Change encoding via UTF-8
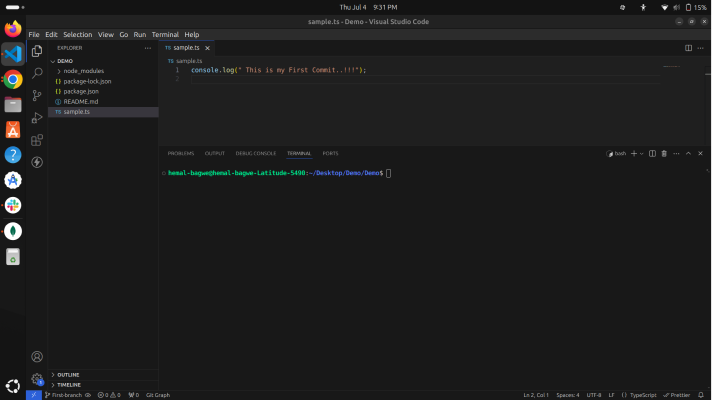This screenshot has width=712, height=400. (x=593, y=395)
